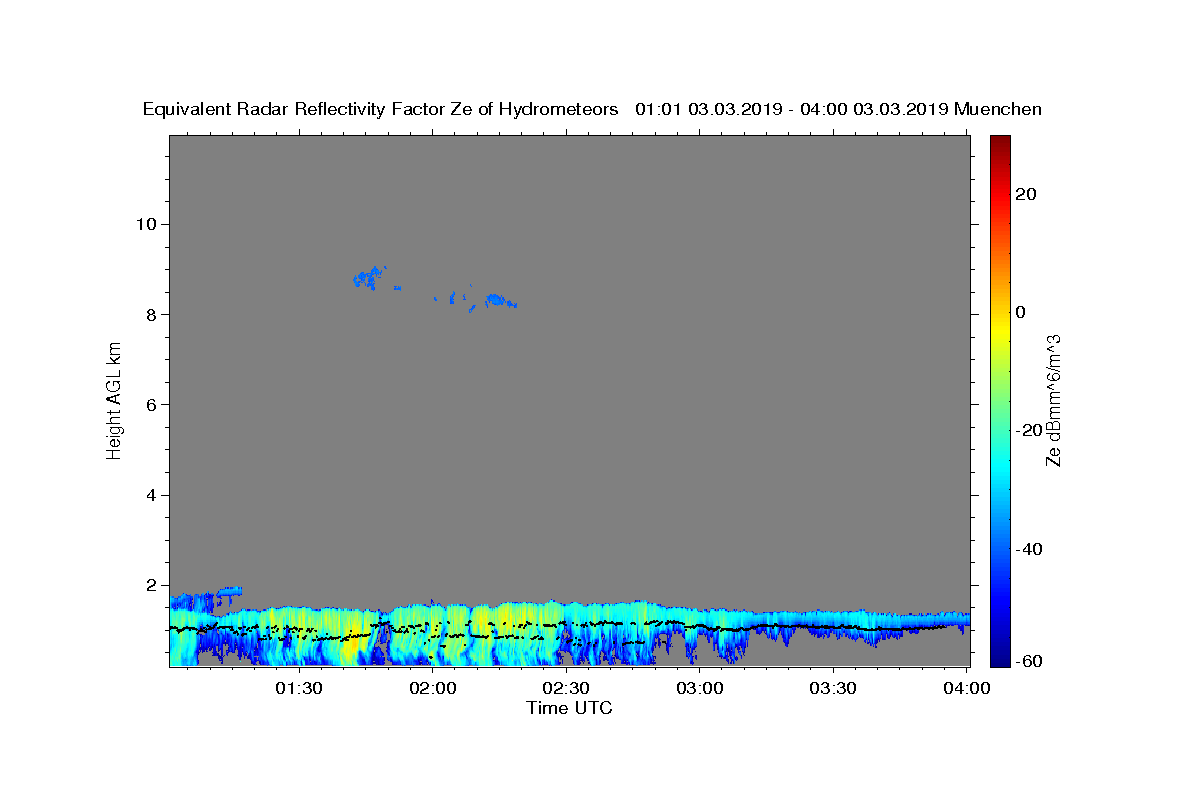This screenshot has height=800, width=1200.
Task: Click the colorbar unit label Ze dBmm^6/m^3
Action: pos(1053,401)
